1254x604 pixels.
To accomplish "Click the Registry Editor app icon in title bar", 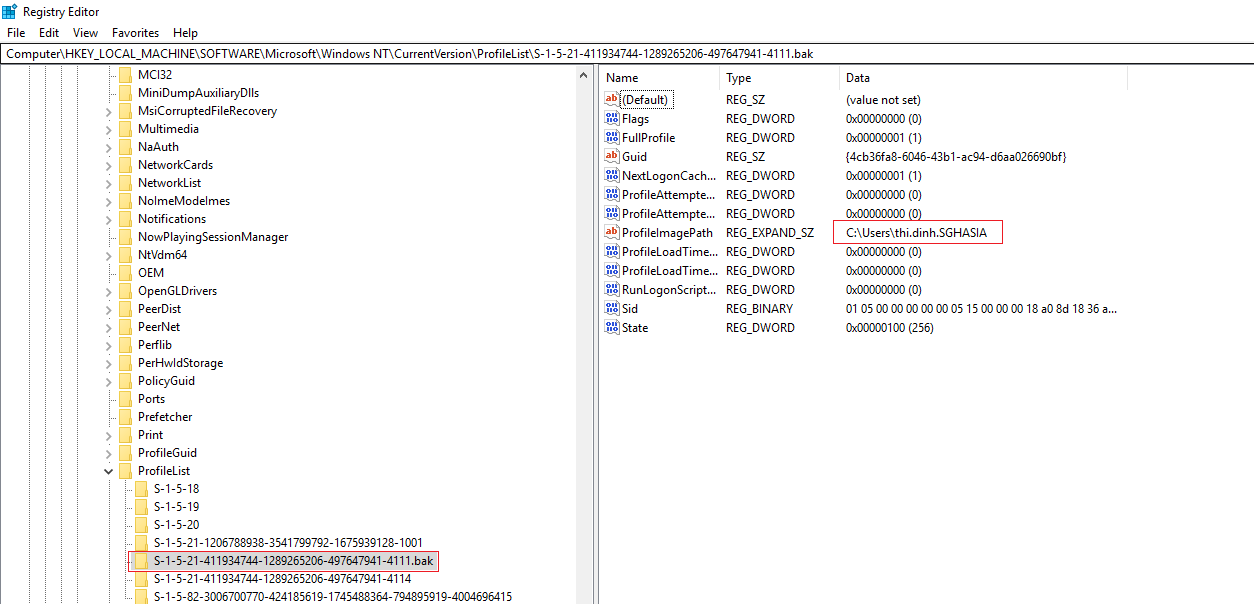I will [9, 11].
